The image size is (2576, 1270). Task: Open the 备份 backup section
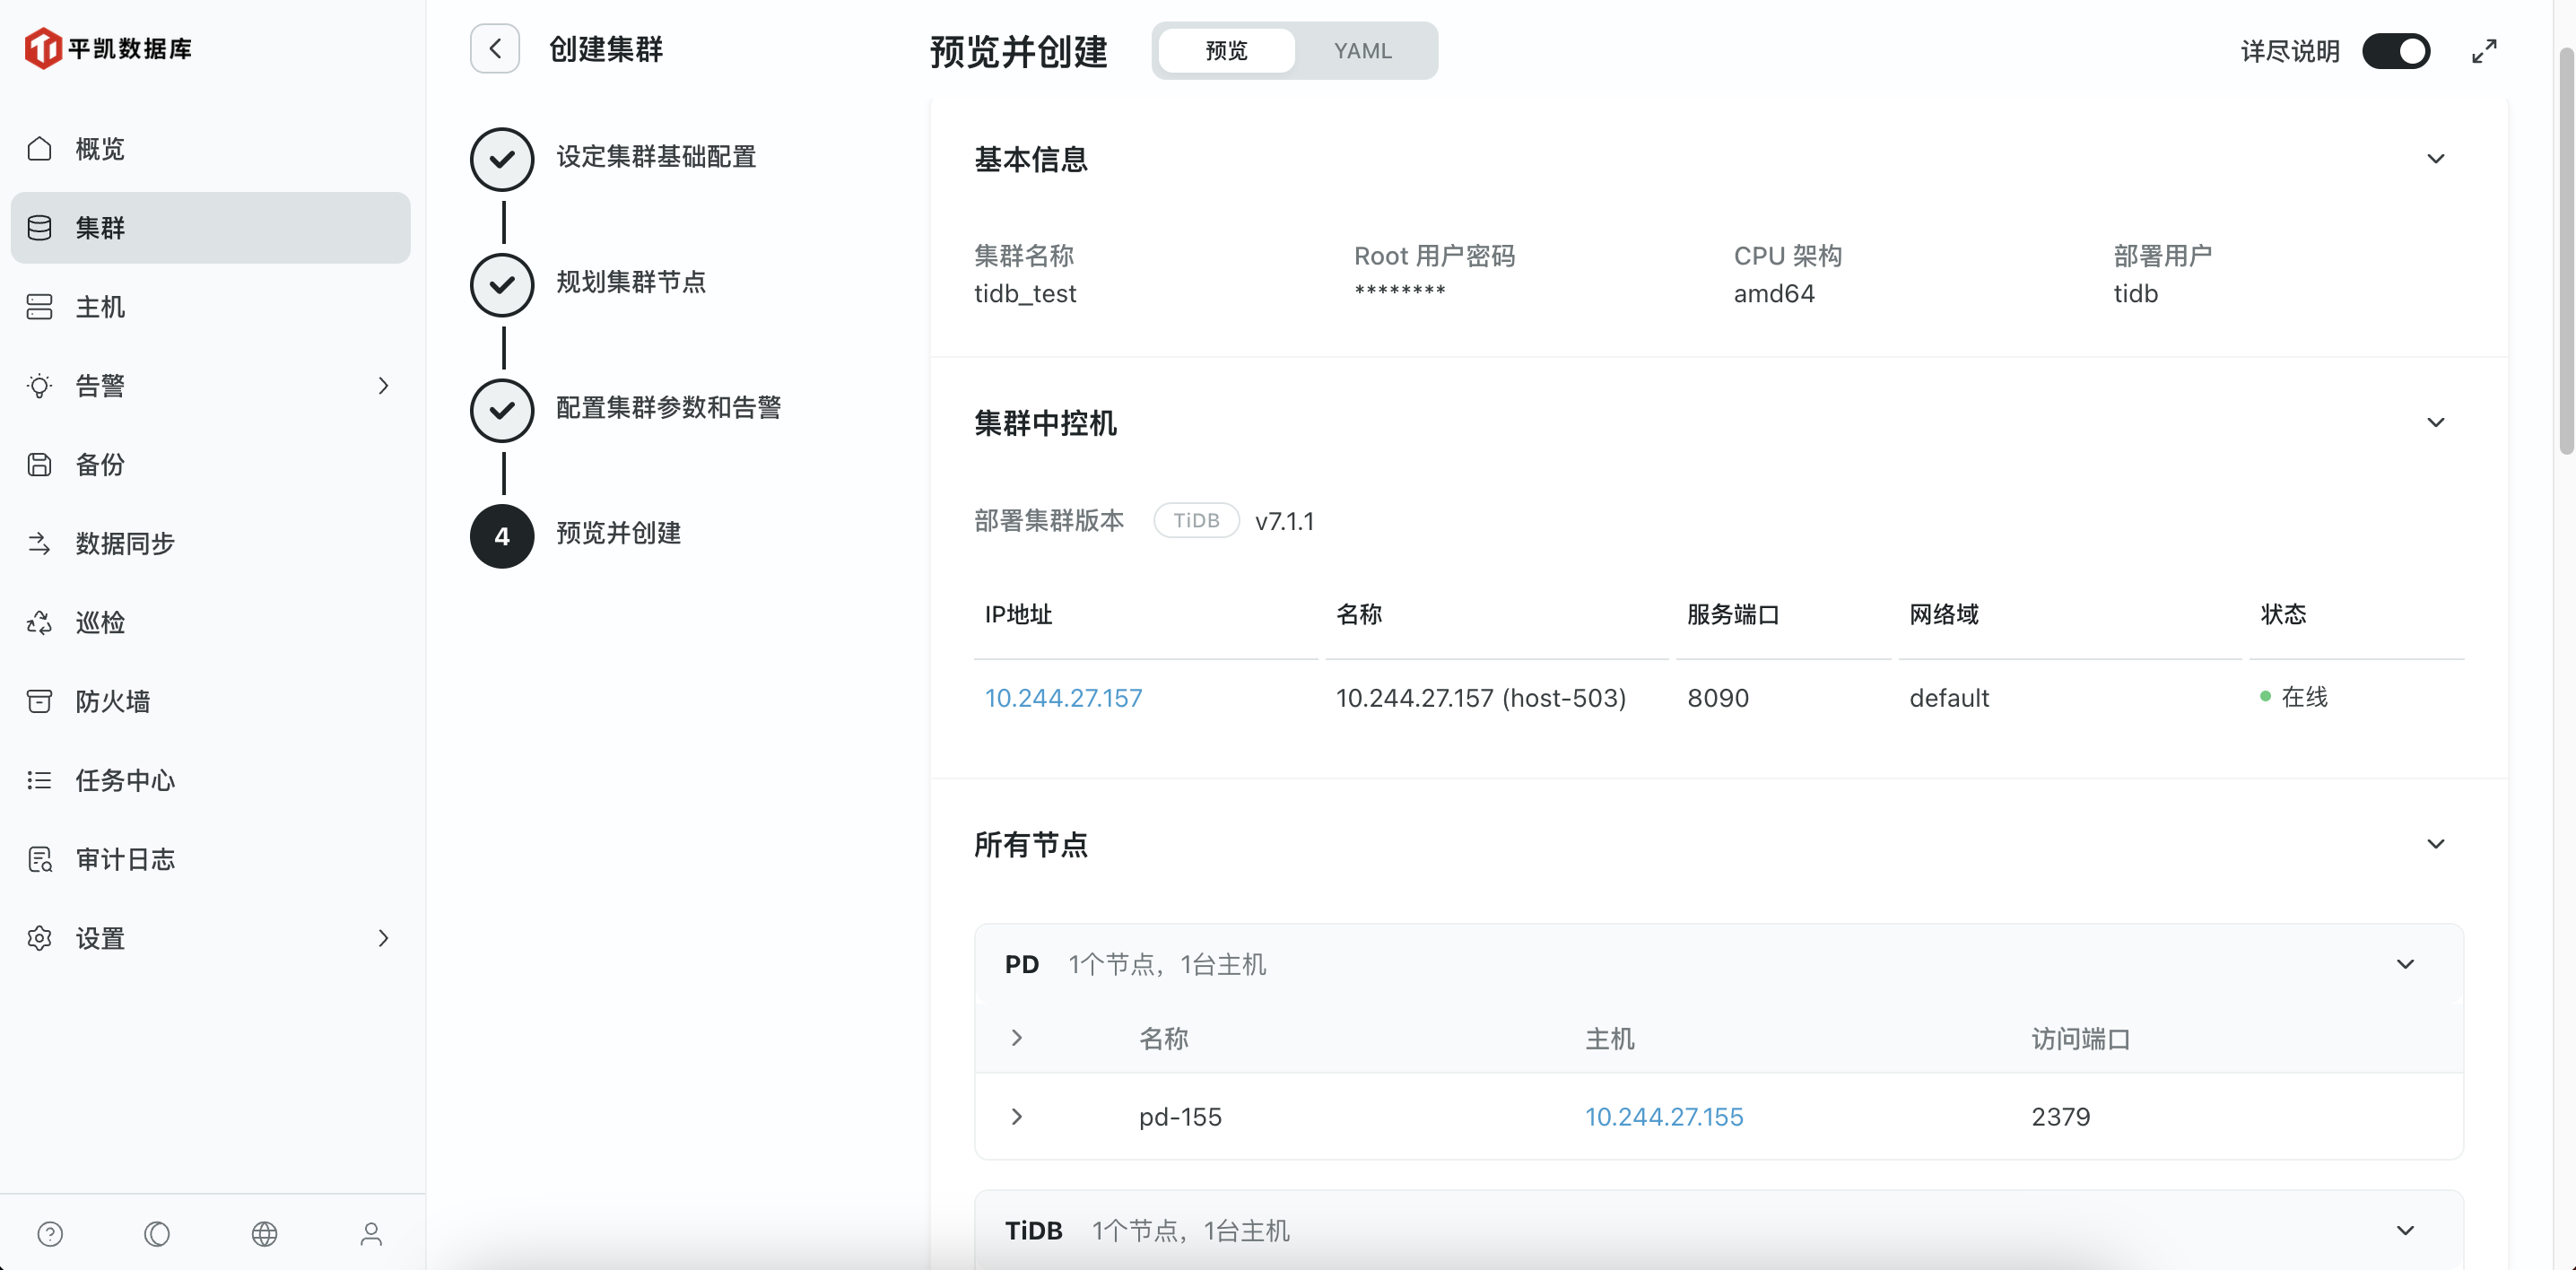100,464
